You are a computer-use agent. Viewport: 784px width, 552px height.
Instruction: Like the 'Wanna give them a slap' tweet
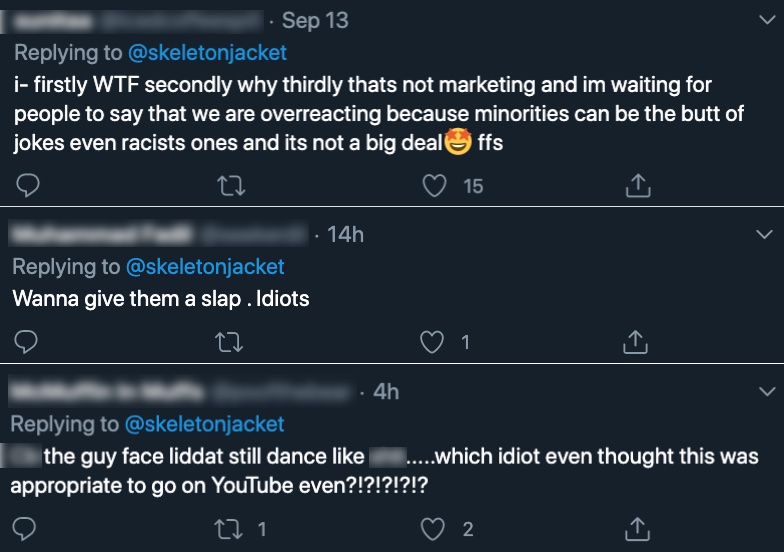[x=432, y=342]
